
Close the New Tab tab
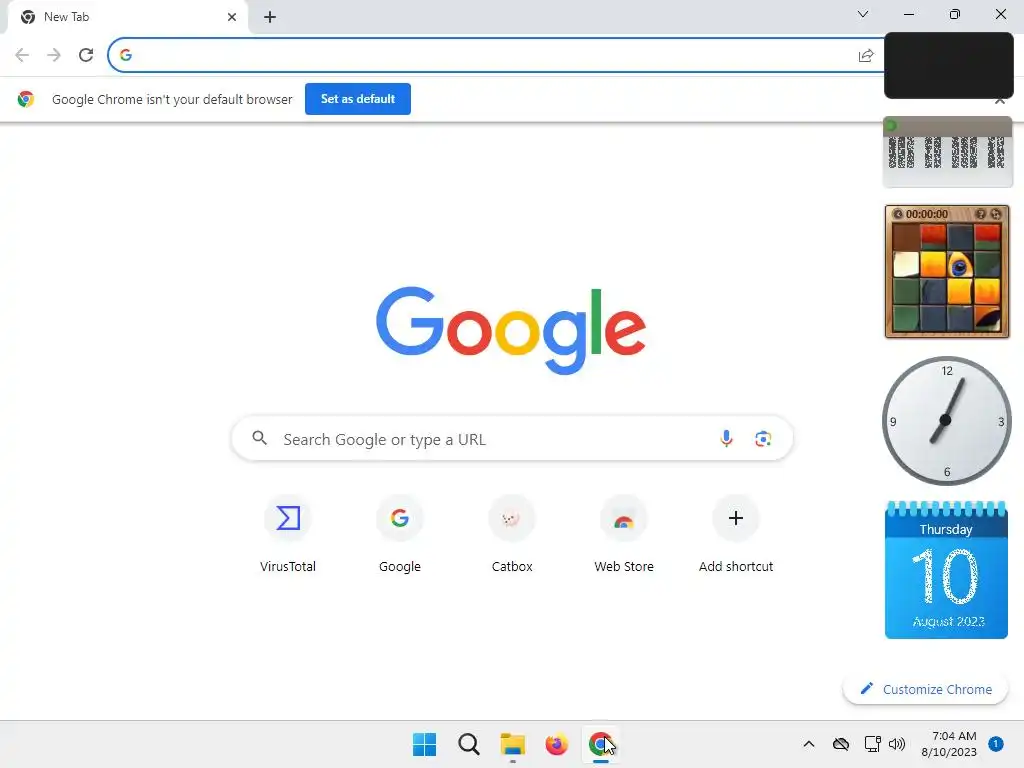click(x=232, y=17)
